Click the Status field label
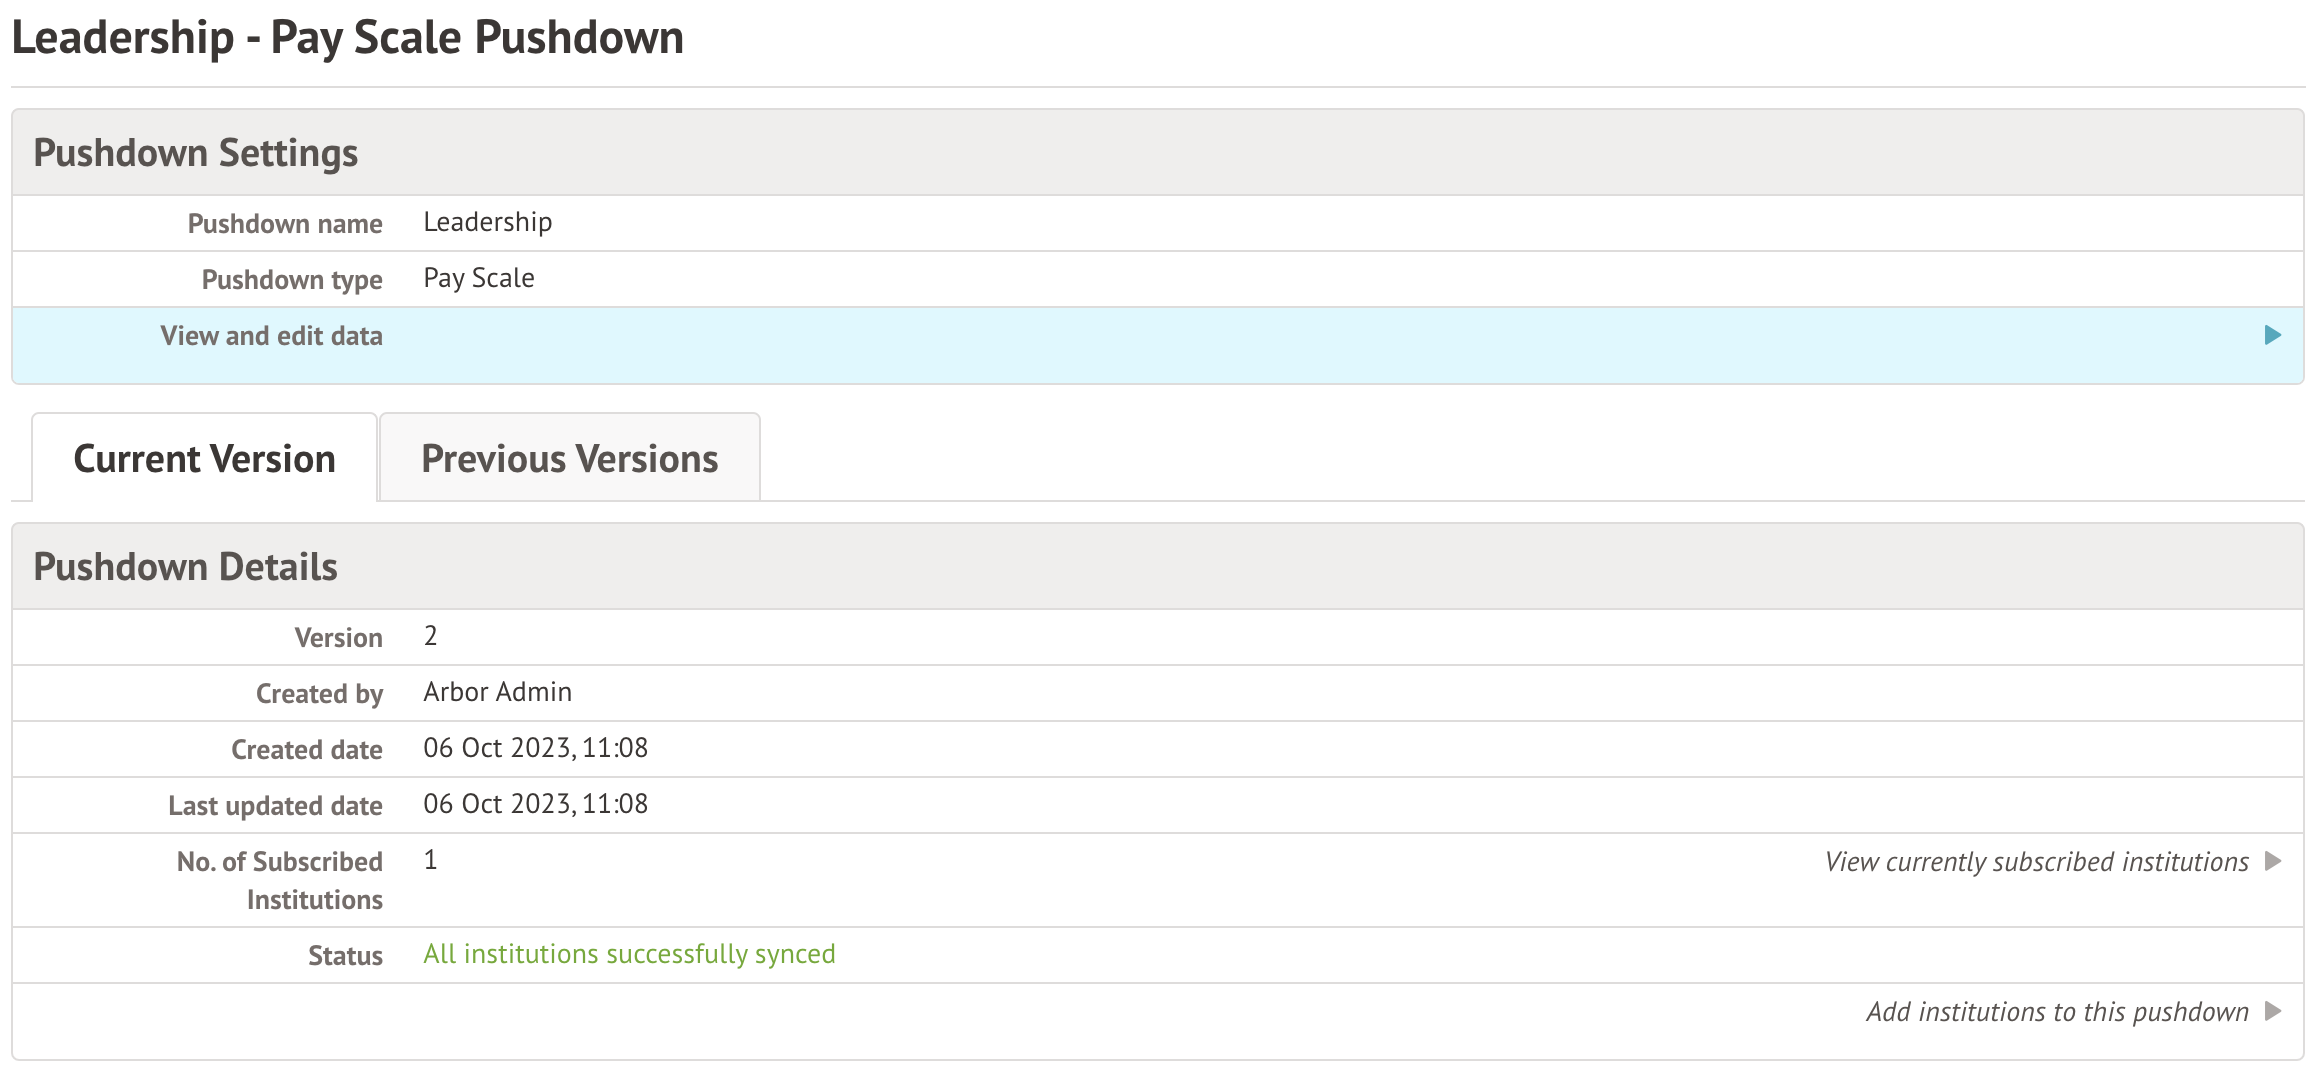2322x1068 pixels. pos(345,956)
